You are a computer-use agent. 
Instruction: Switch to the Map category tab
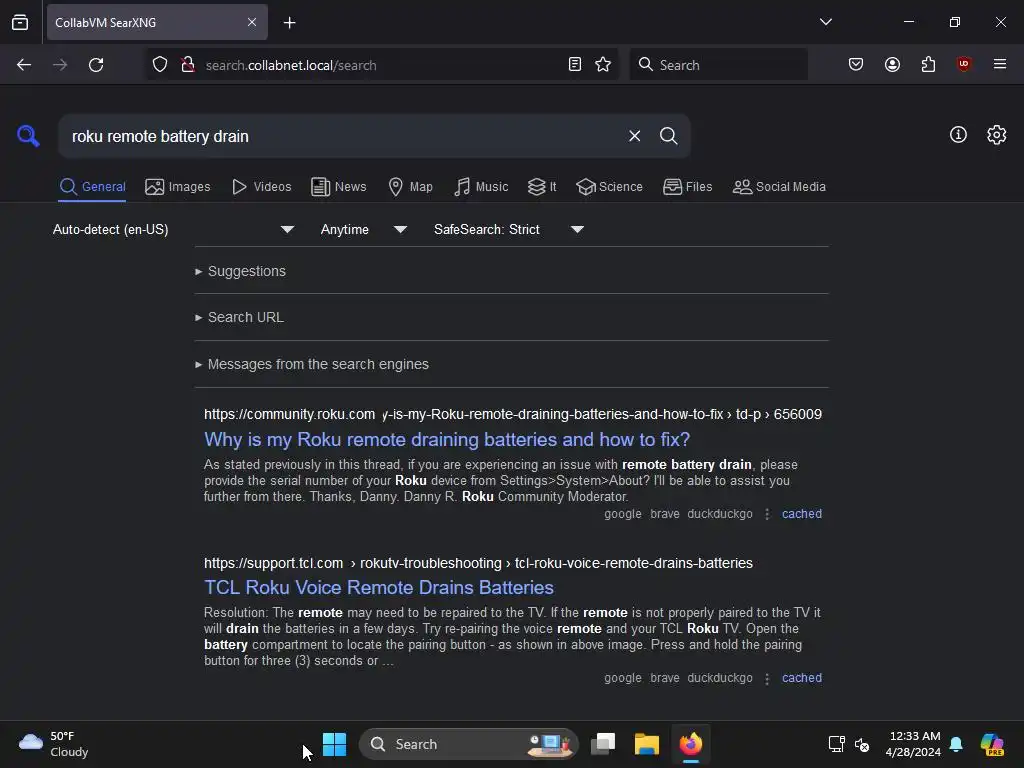tap(410, 187)
